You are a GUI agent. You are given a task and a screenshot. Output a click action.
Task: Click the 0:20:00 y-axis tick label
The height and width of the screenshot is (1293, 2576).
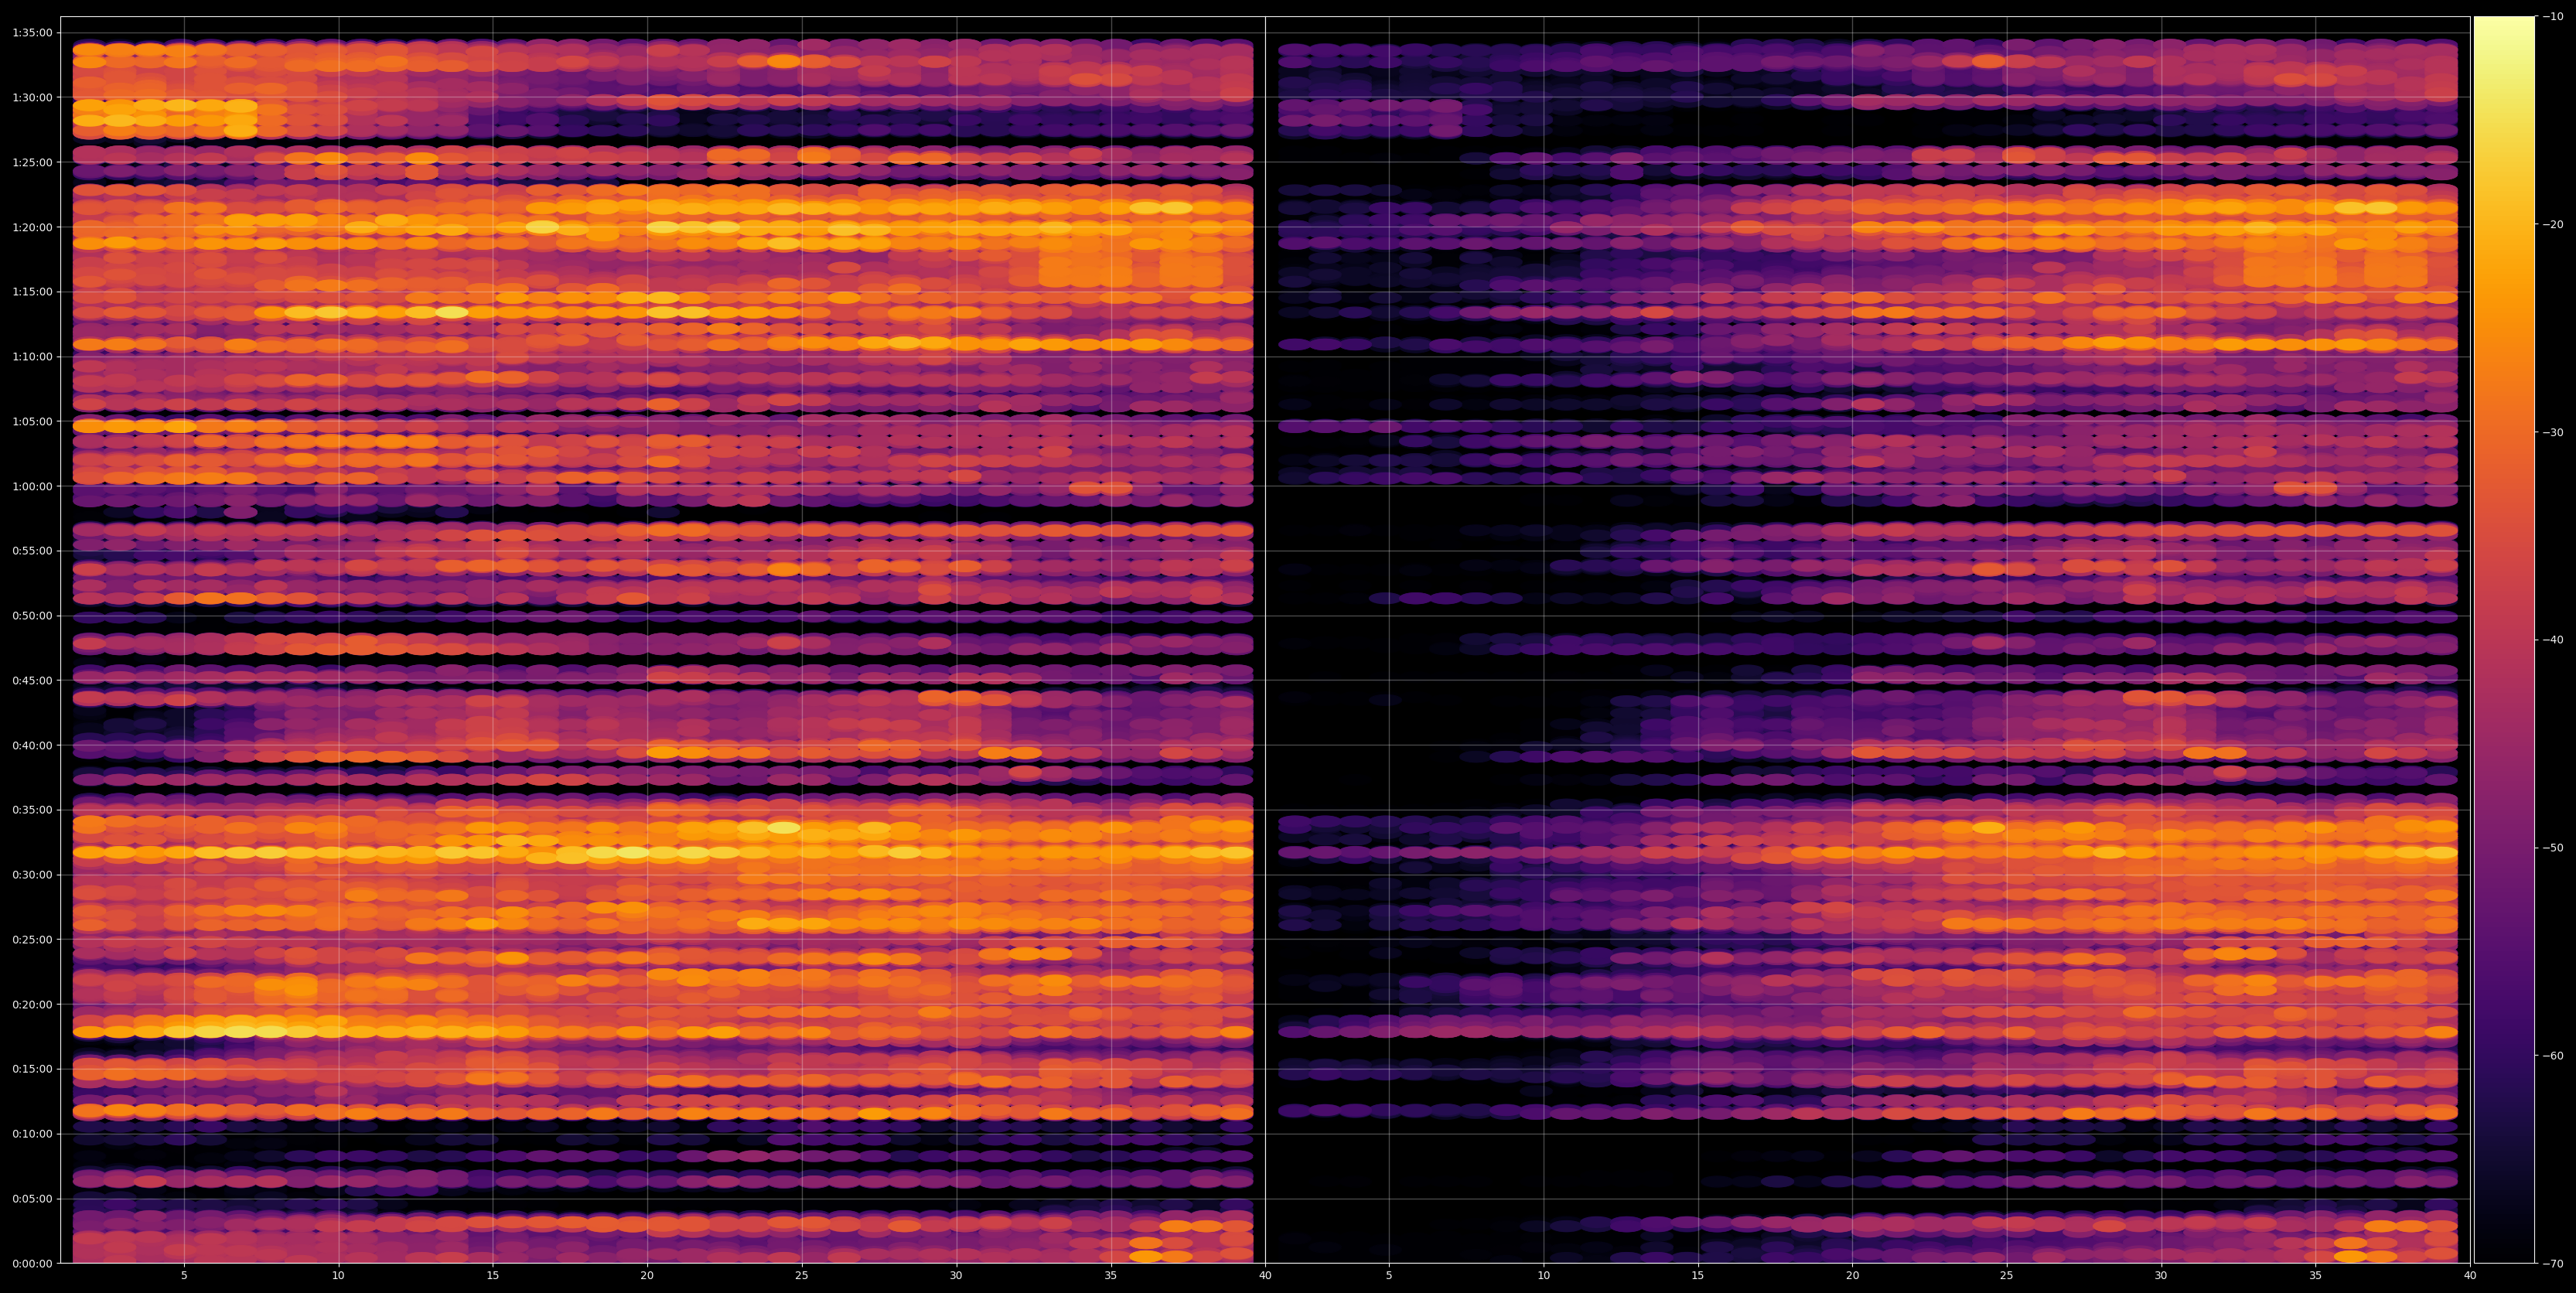[x=31, y=1004]
